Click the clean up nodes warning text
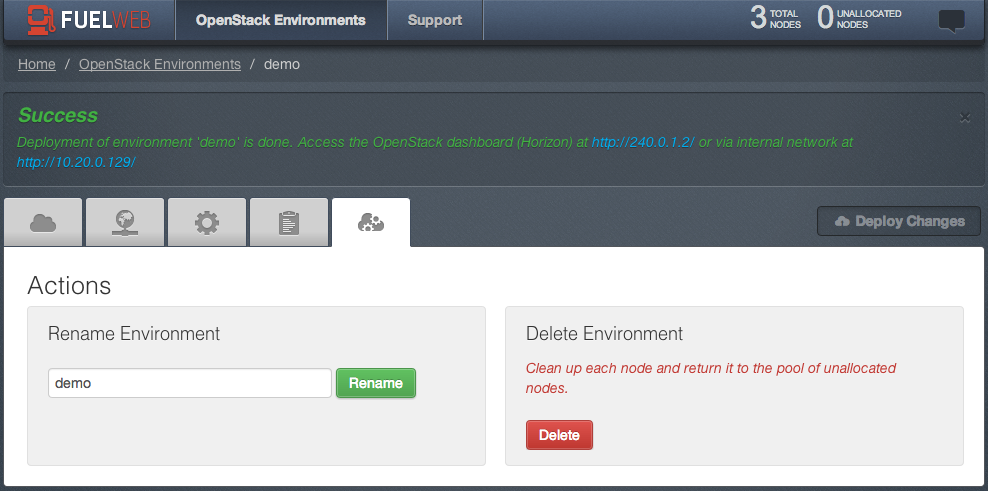Image resolution: width=988 pixels, height=491 pixels. tap(711, 378)
